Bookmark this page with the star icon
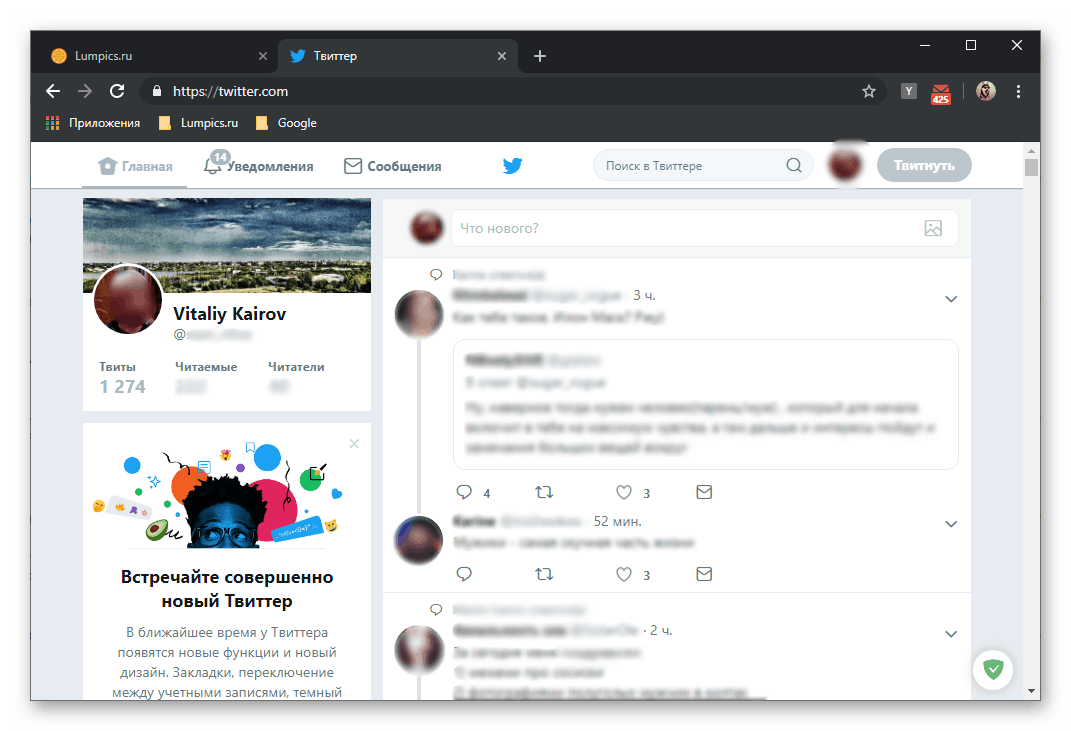 [868, 92]
